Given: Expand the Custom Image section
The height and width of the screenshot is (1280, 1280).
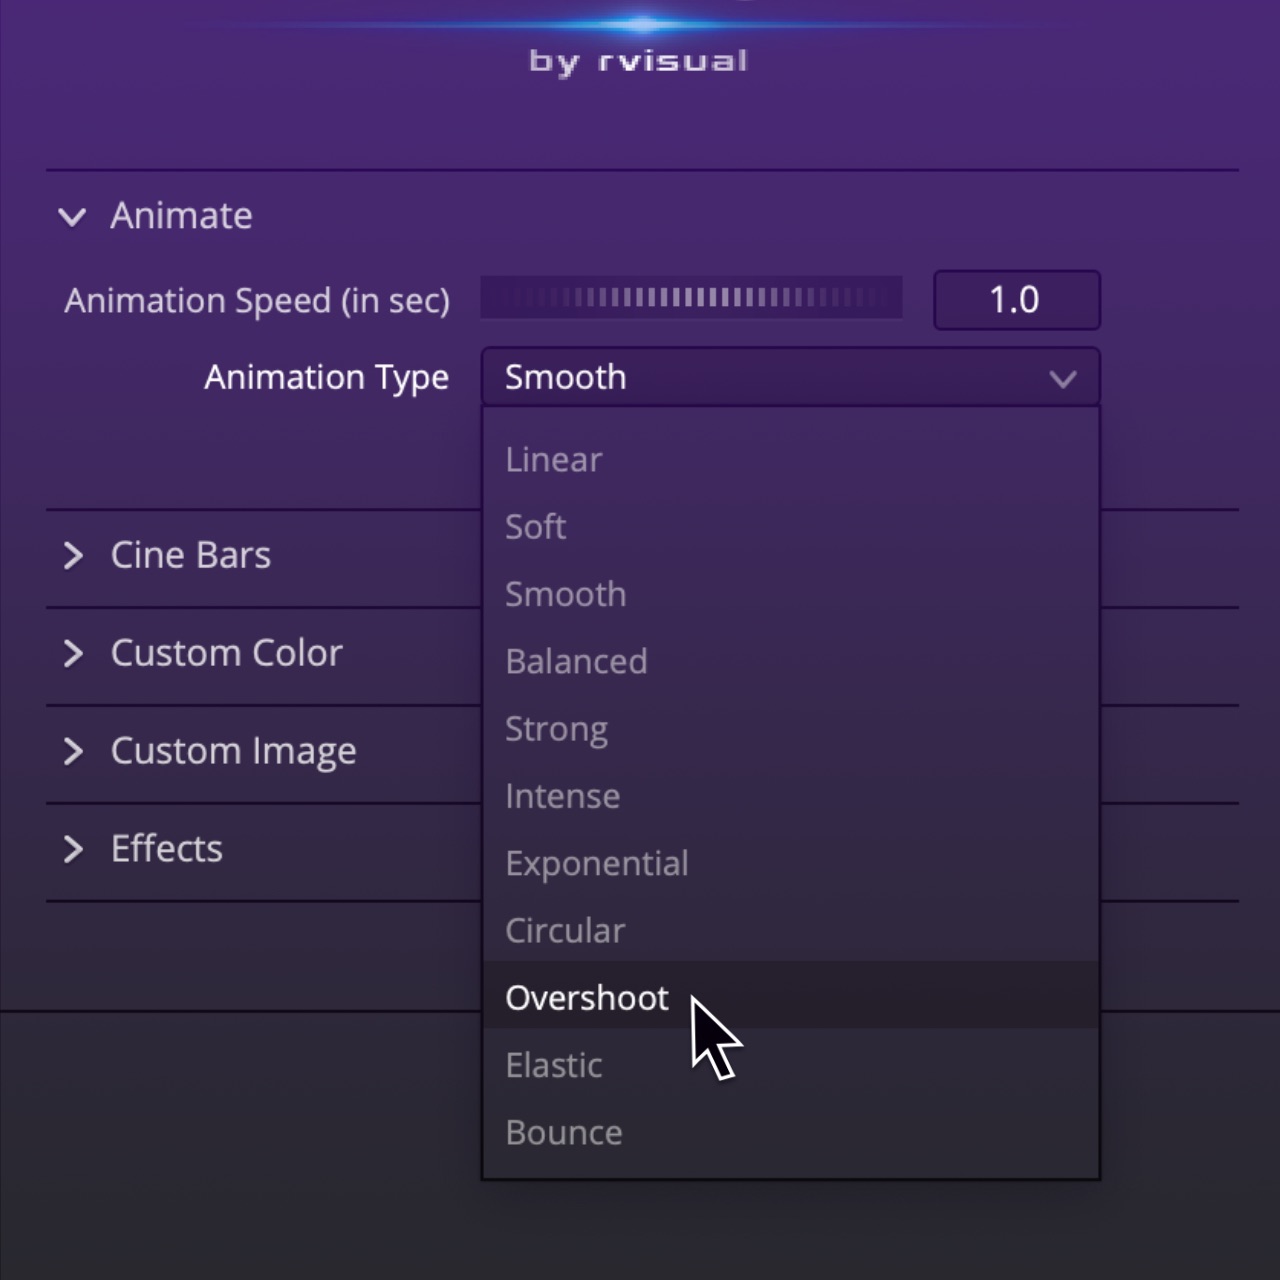Looking at the screenshot, I should click(x=72, y=752).
